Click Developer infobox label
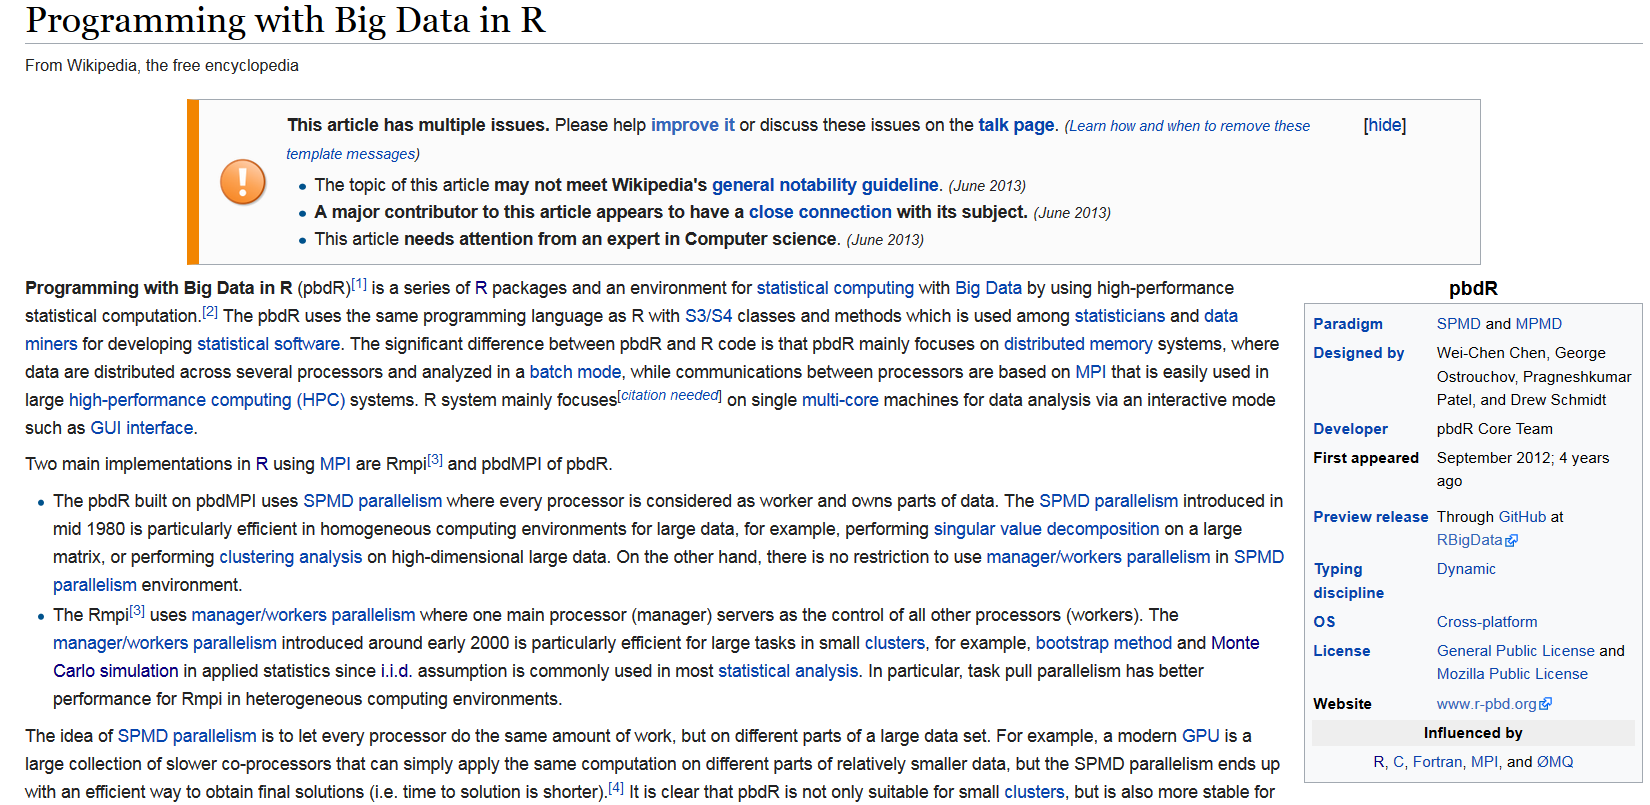Image resolution: width=1650 pixels, height=805 pixels. 1350,429
